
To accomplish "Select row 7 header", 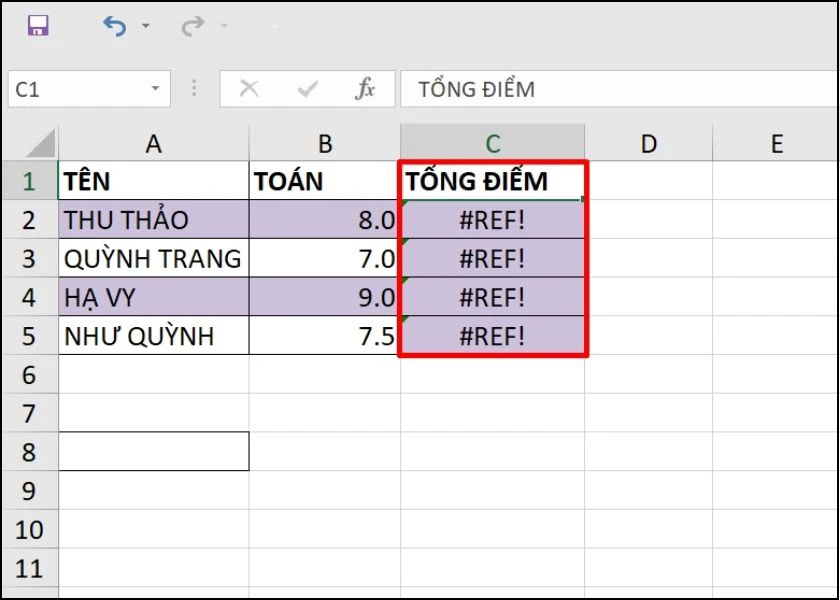I will 29,413.
